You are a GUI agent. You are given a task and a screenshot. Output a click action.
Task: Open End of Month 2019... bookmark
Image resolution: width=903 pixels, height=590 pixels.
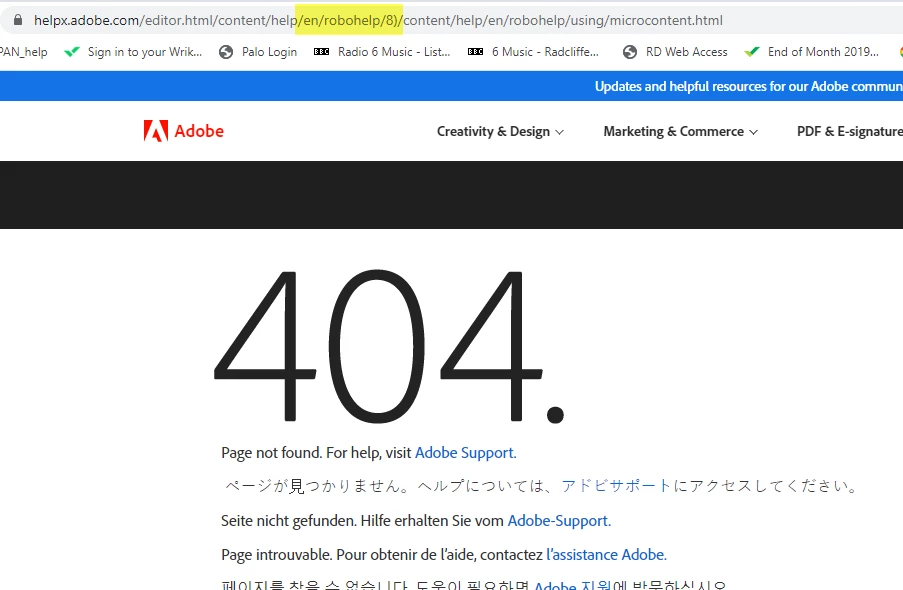[x=823, y=52]
